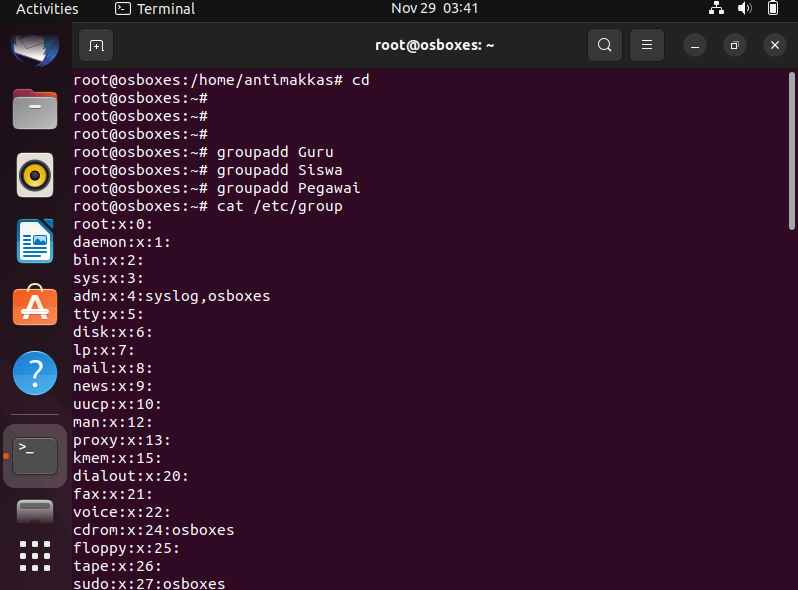Open LibreOffice Writer from the dock
Viewport: 798px width, 590px height.
[x=35, y=241]
